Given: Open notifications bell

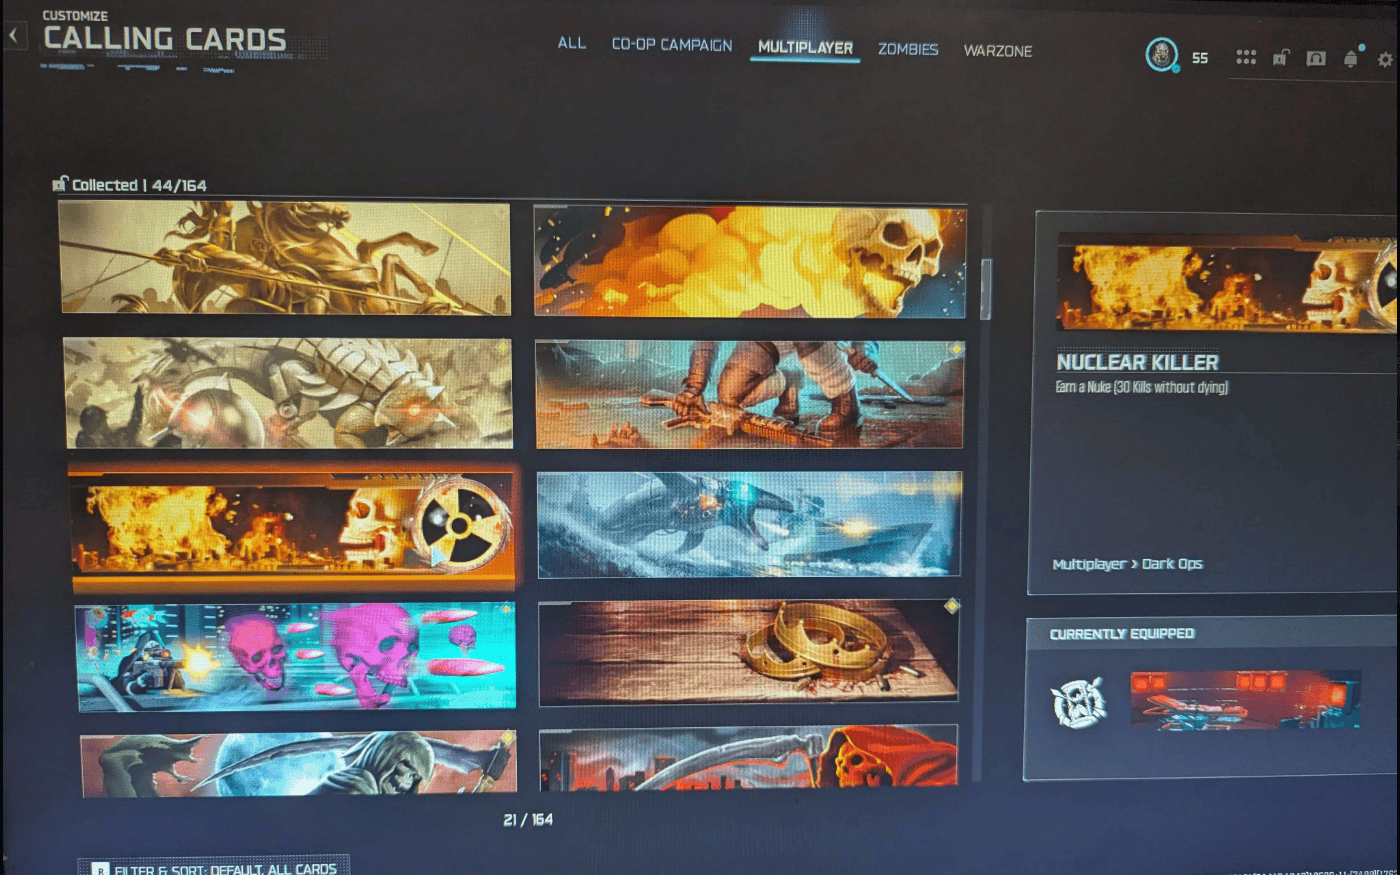Looking at the screenshot, I should (1351, 58).
